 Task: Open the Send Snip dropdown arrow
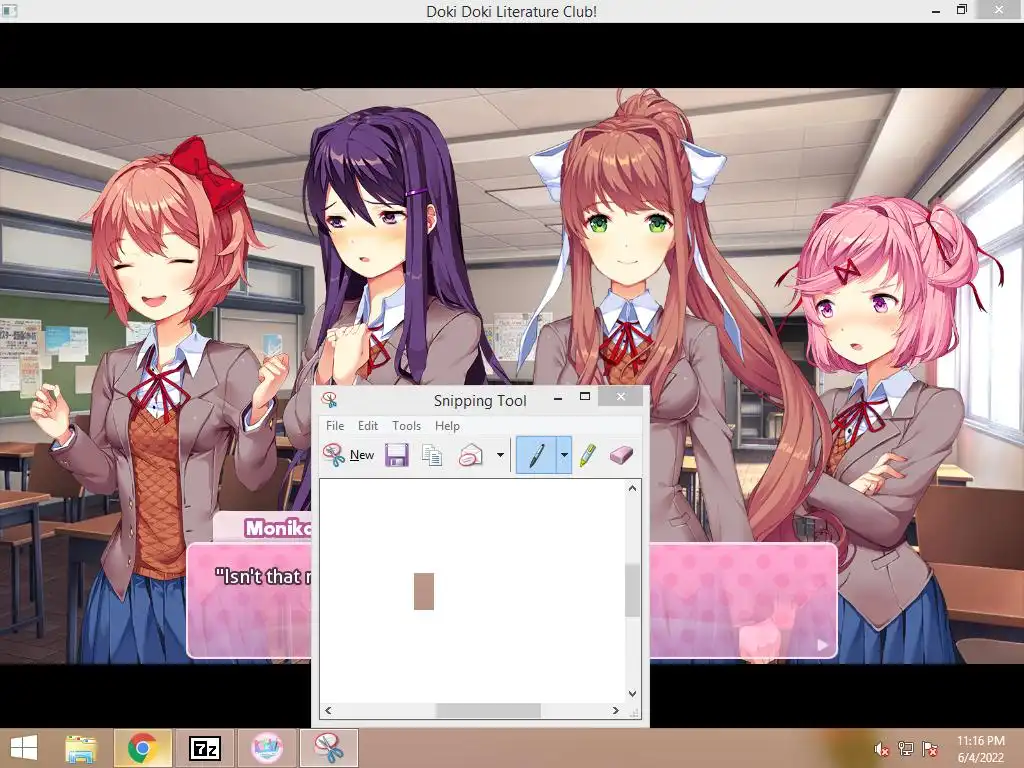(500, 455)
